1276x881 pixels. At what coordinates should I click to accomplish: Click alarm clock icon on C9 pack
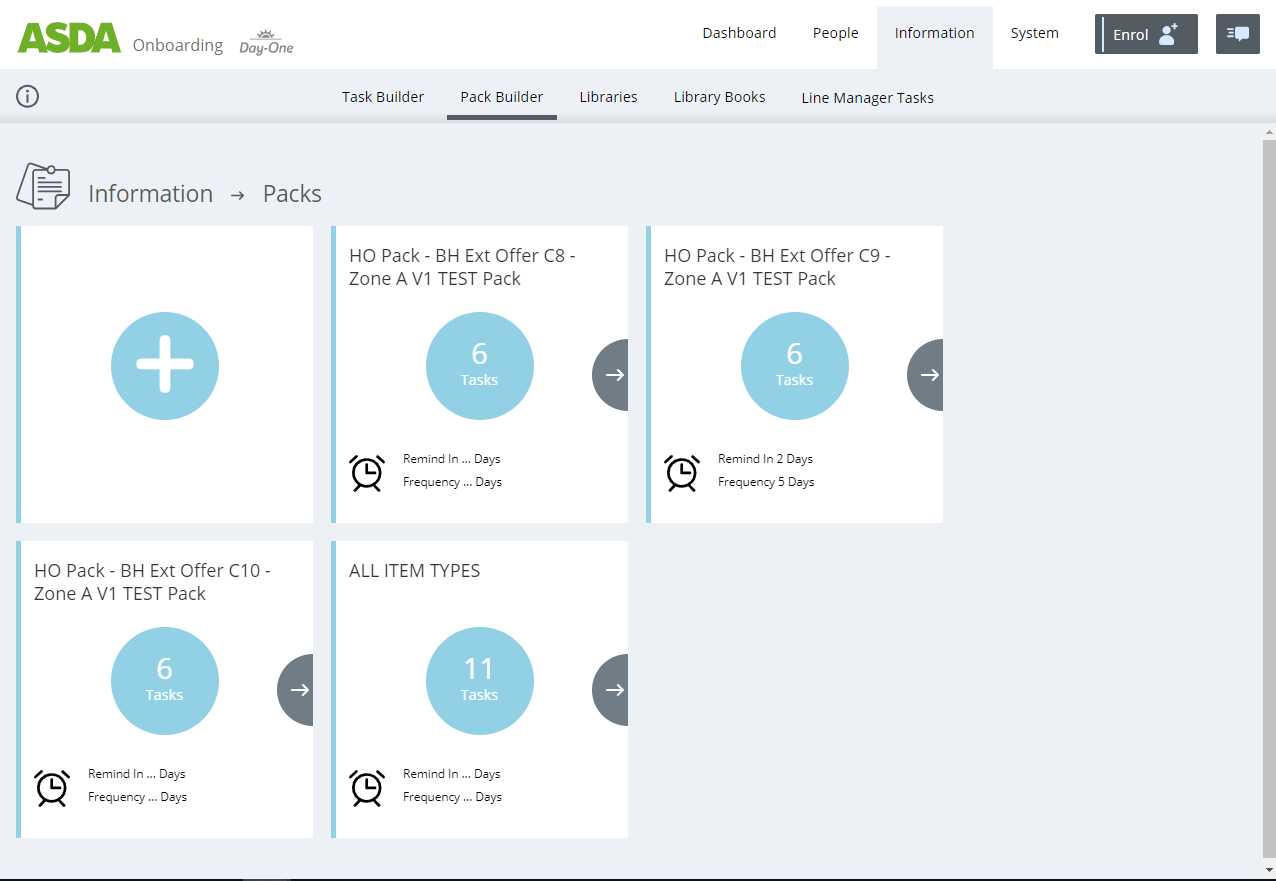pos(682,472)
